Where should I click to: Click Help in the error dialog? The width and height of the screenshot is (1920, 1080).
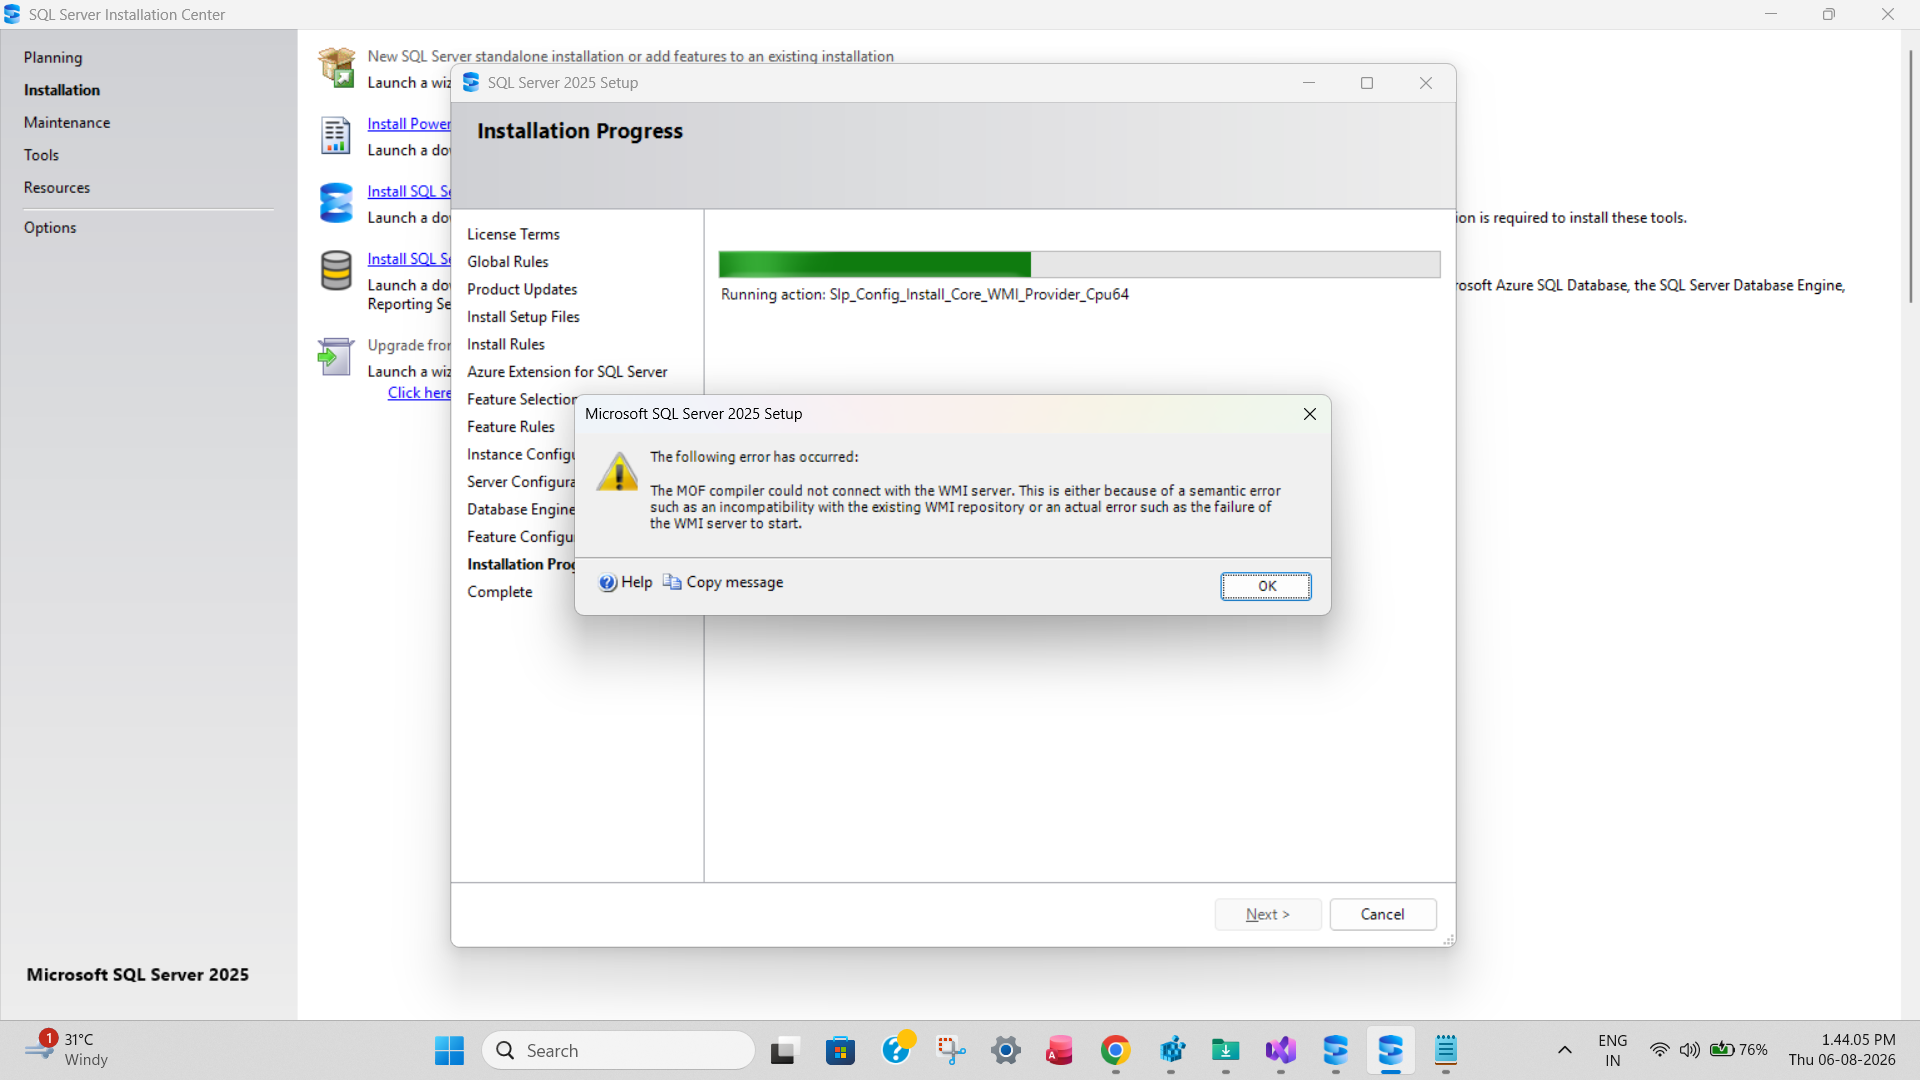point(626,583)
